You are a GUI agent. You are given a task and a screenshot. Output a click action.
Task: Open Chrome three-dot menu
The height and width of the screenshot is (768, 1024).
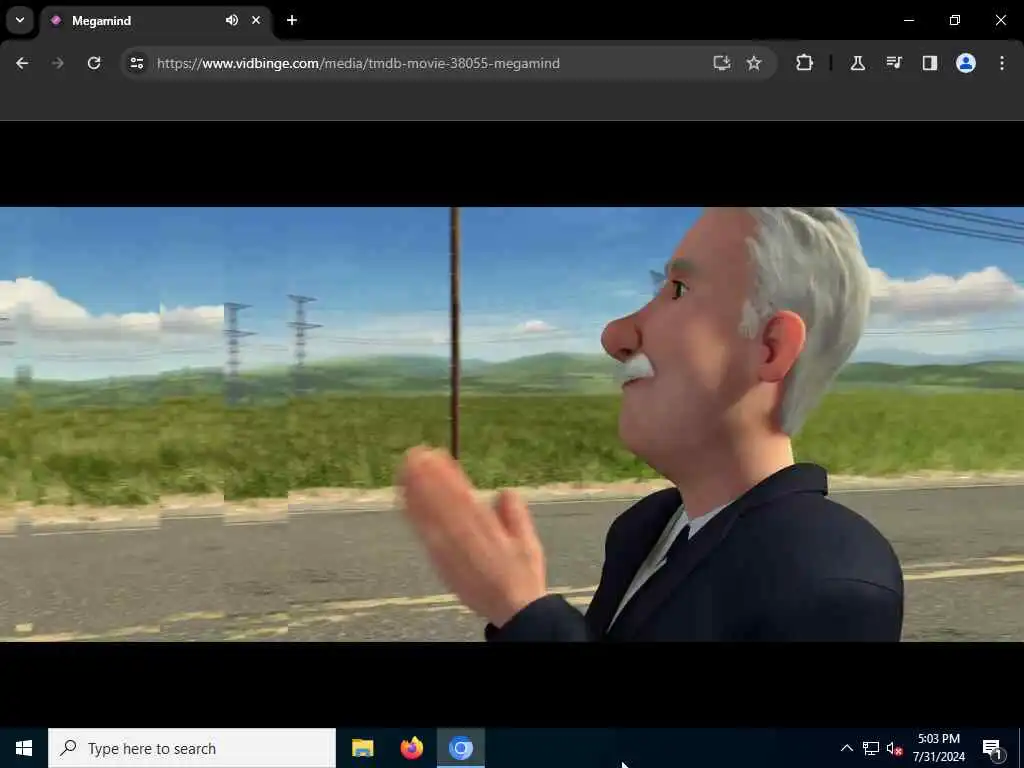[x=1002, y=63]
